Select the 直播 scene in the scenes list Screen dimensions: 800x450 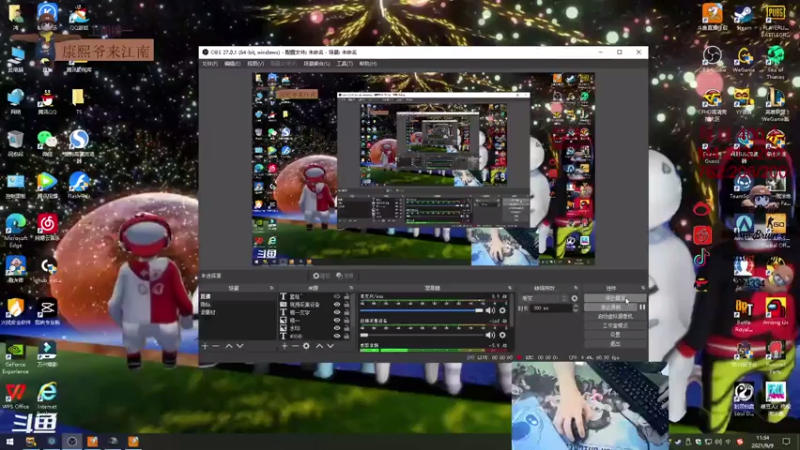pos(237,296)
